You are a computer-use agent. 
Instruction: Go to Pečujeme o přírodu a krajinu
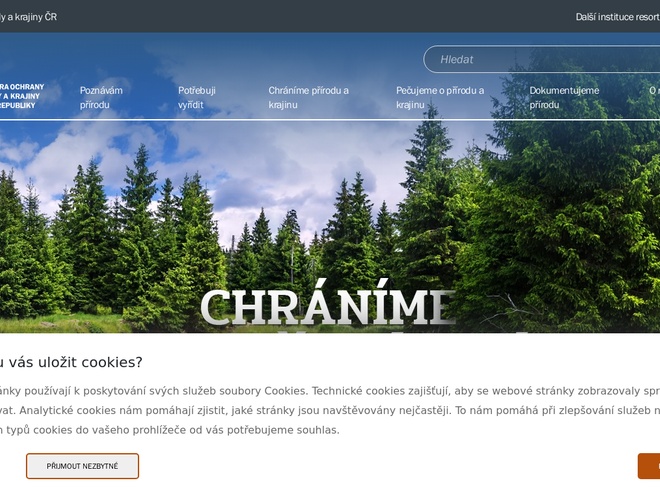439,97
